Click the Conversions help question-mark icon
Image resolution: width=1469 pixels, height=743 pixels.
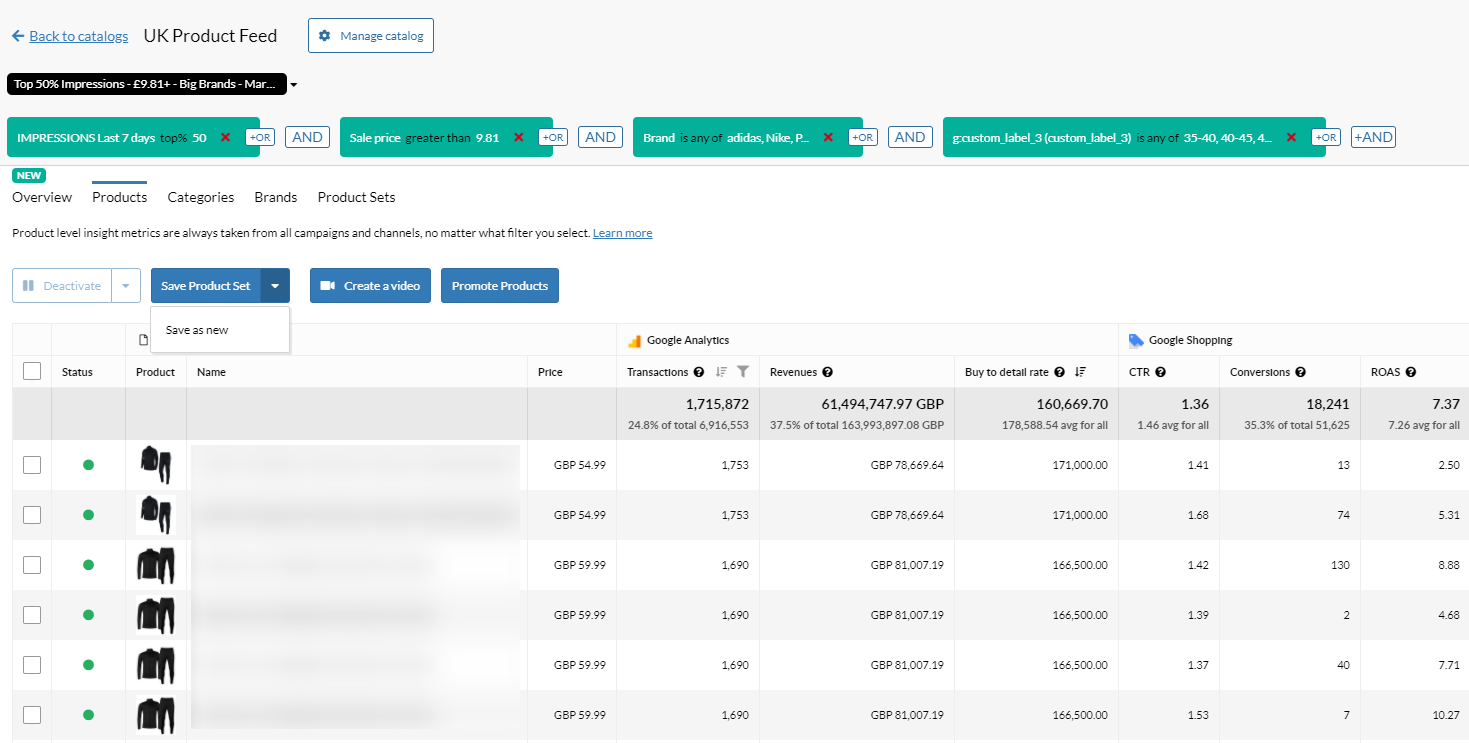tap(1300, 372)
